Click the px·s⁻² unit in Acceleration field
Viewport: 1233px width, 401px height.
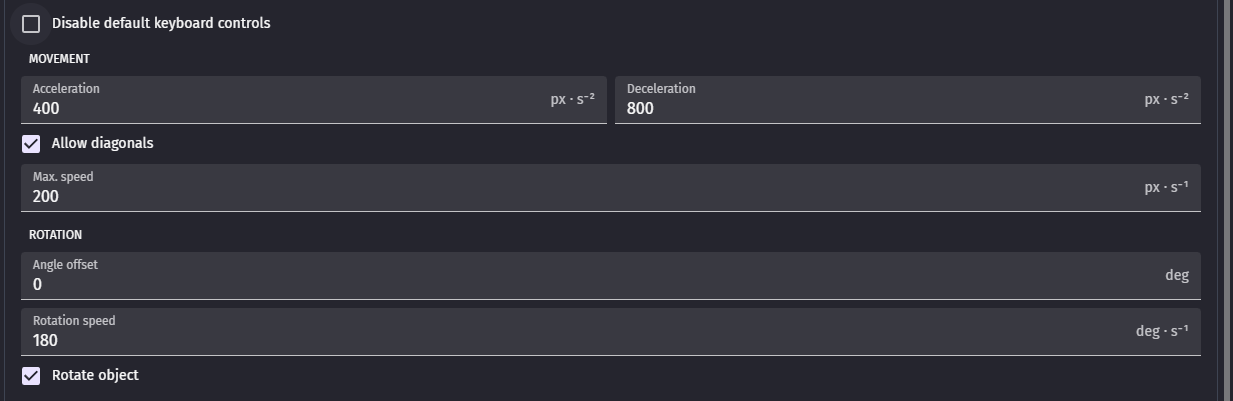572,100
